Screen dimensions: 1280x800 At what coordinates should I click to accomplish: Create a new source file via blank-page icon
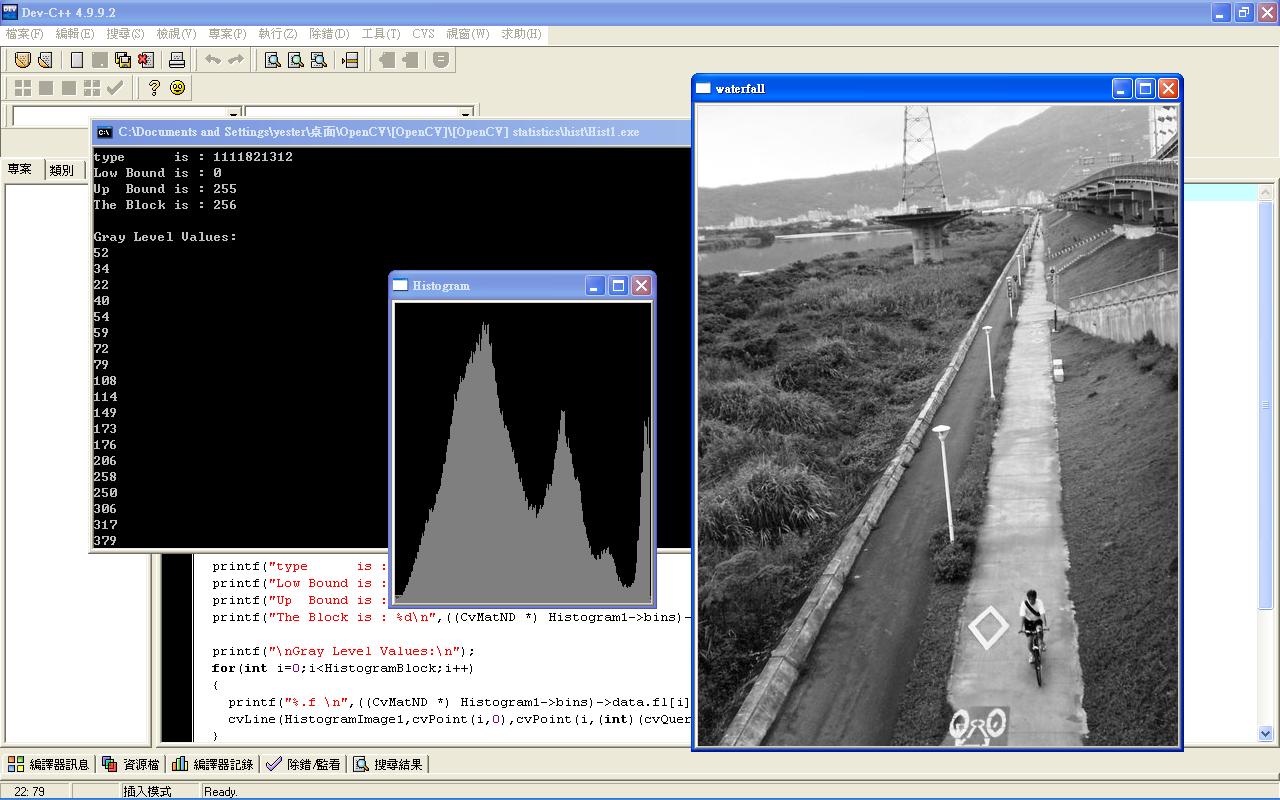(x=77, y=60)
